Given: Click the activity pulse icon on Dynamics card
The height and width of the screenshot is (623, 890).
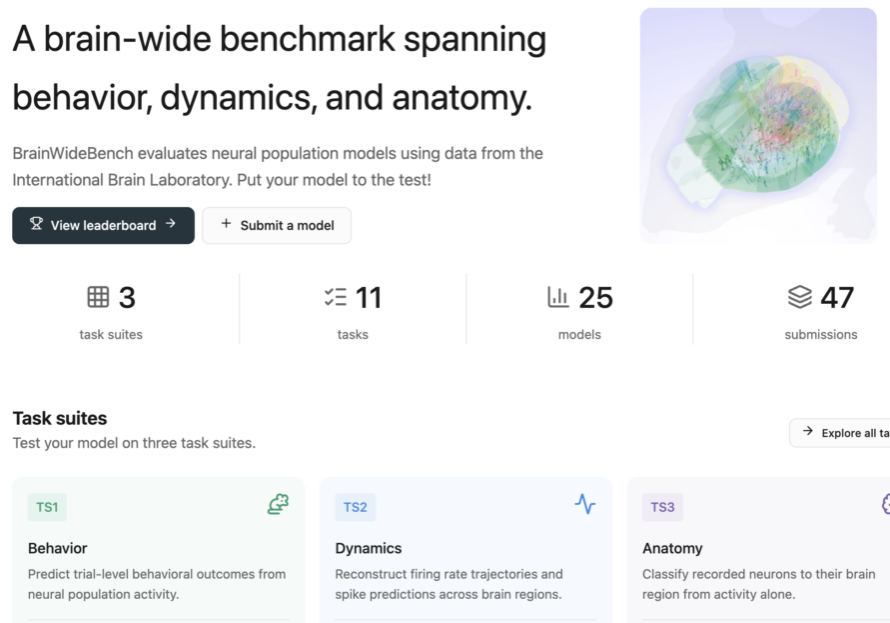Looking at the screenshot, I should [585, 504].
